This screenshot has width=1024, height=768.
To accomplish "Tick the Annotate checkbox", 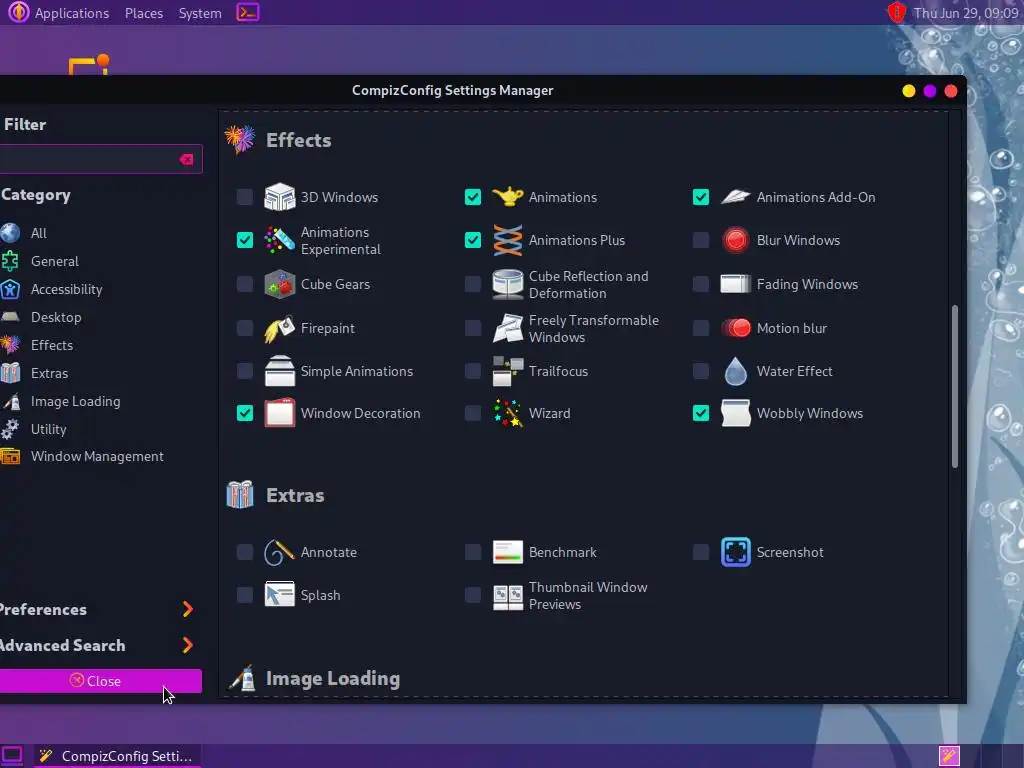I will click(x=245, y=552).
